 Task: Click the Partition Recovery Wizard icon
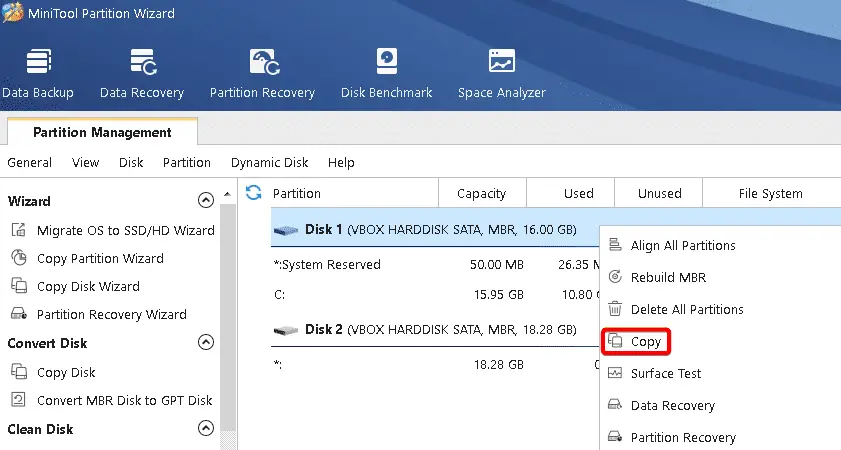click(x=19, y=314)
